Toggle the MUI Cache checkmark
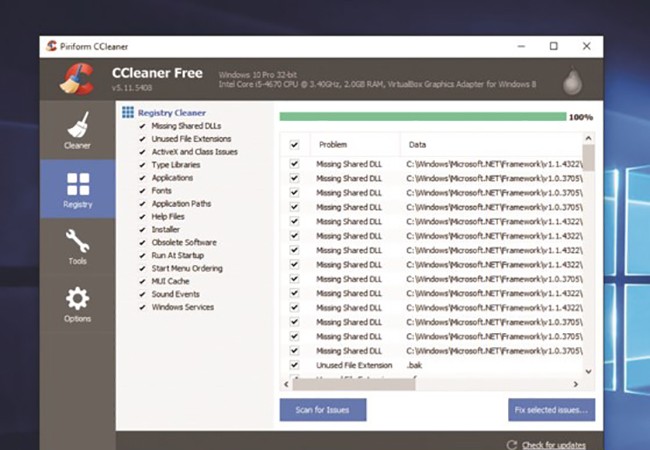This screenshot has height=450, width=650. (x=143, y=281)
